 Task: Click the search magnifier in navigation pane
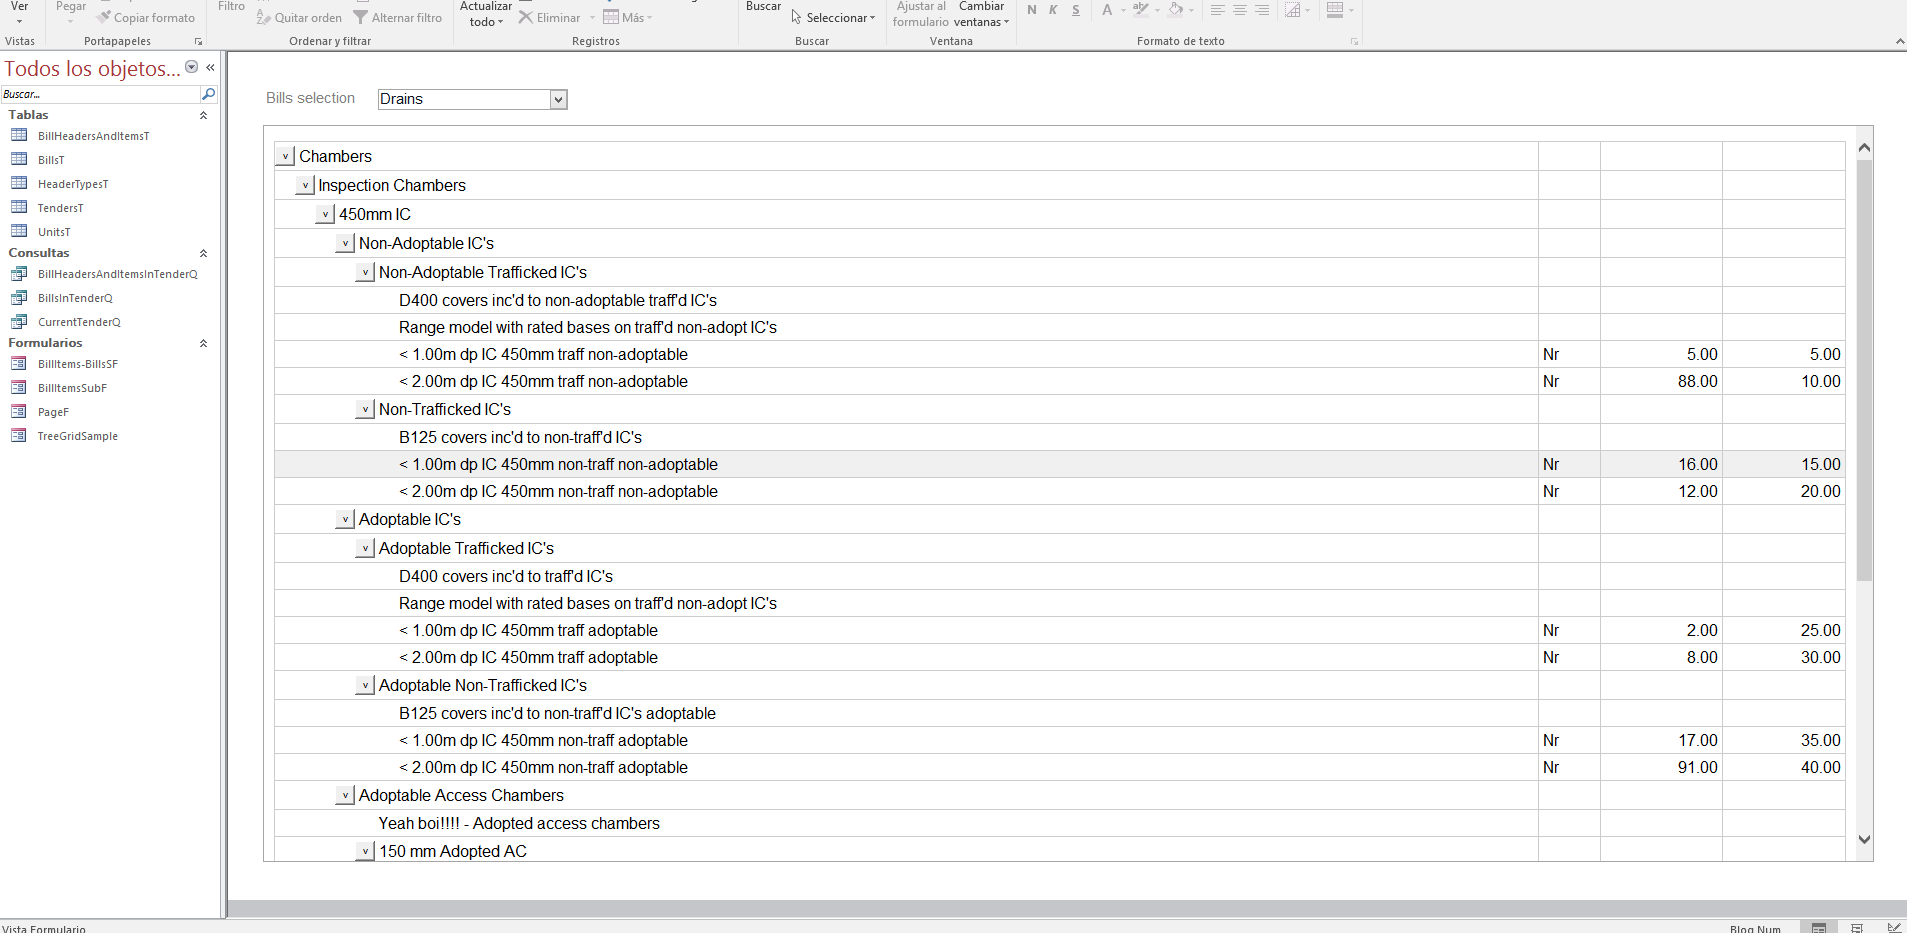click(x=208, y=94)
